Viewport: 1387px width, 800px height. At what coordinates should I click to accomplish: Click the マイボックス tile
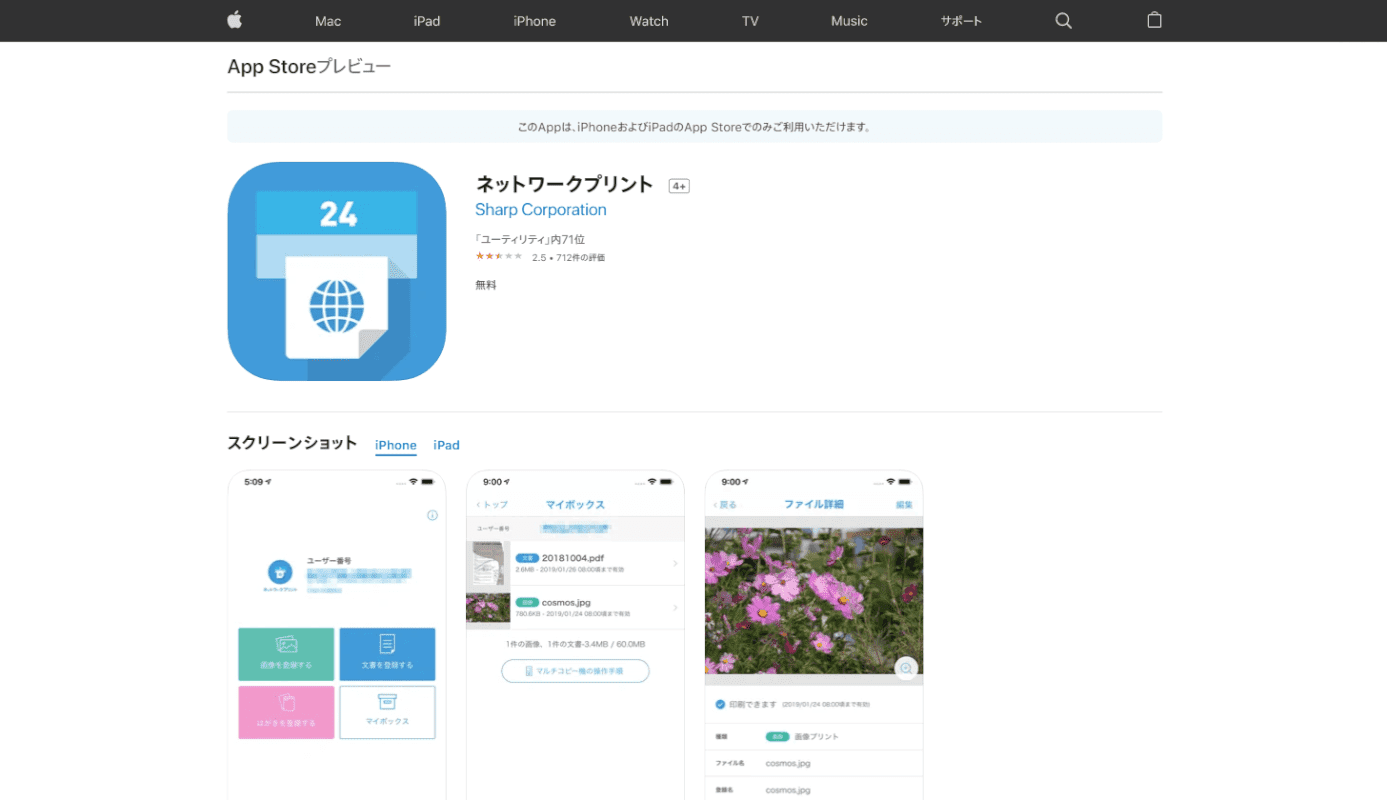coord(387,712)
